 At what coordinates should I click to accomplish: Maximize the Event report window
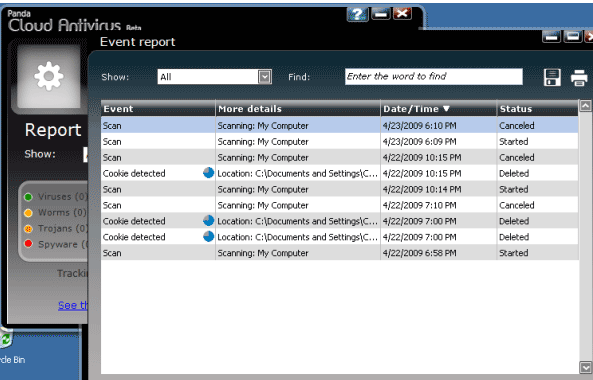click(573, 37)
